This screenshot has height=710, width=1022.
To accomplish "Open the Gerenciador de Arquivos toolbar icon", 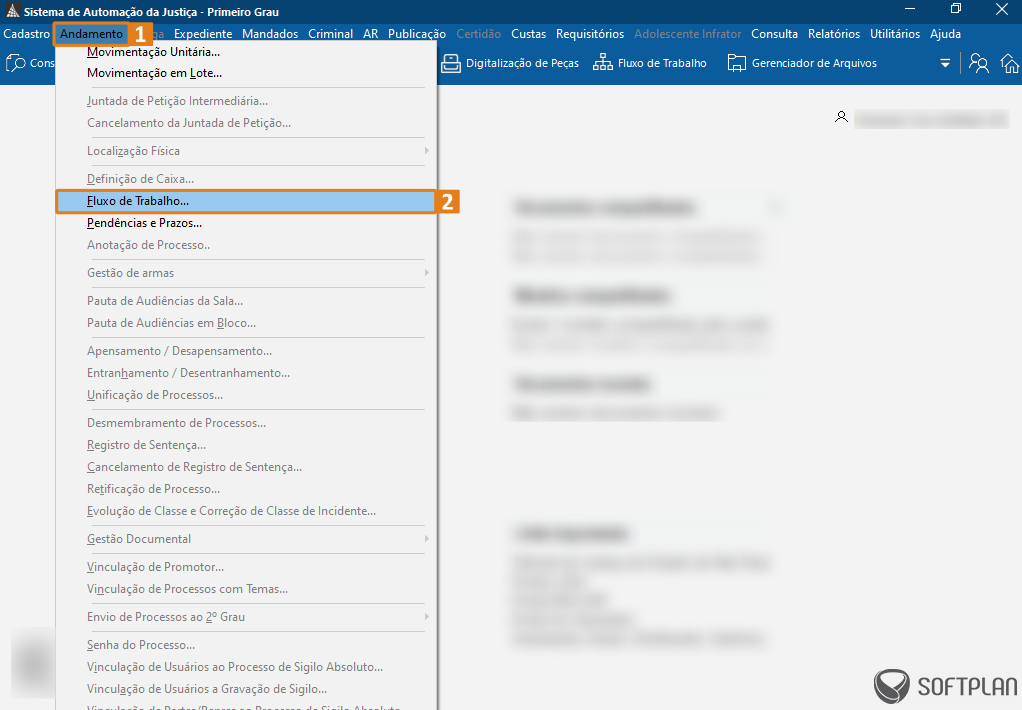I will point(737,63).
